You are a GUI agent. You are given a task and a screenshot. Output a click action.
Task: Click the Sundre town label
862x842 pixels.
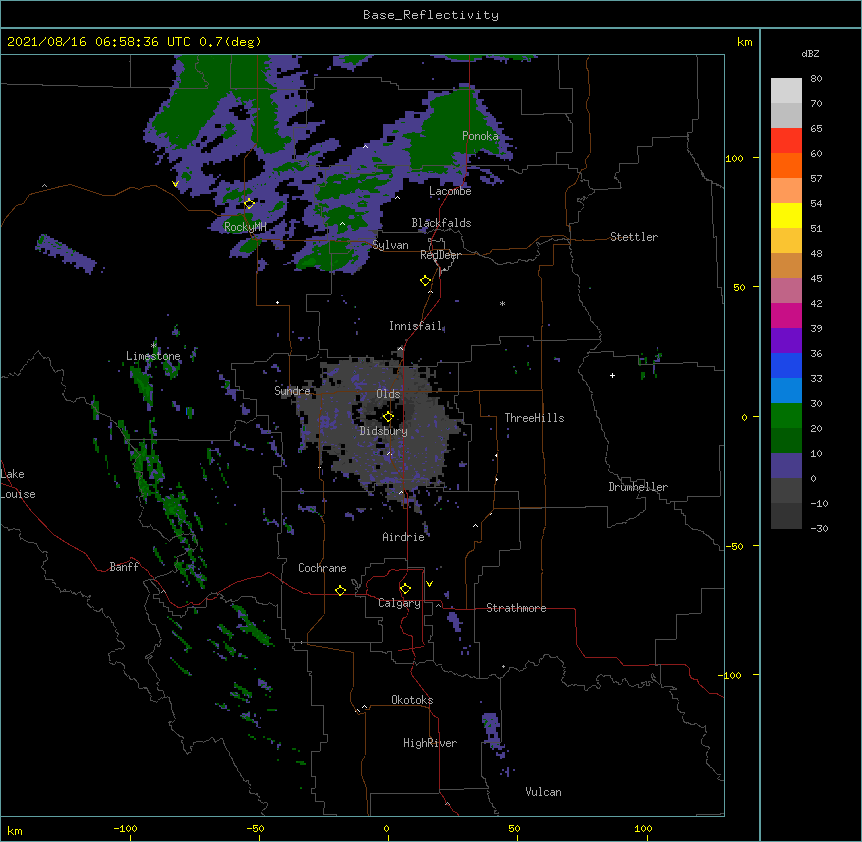[292, 391]
